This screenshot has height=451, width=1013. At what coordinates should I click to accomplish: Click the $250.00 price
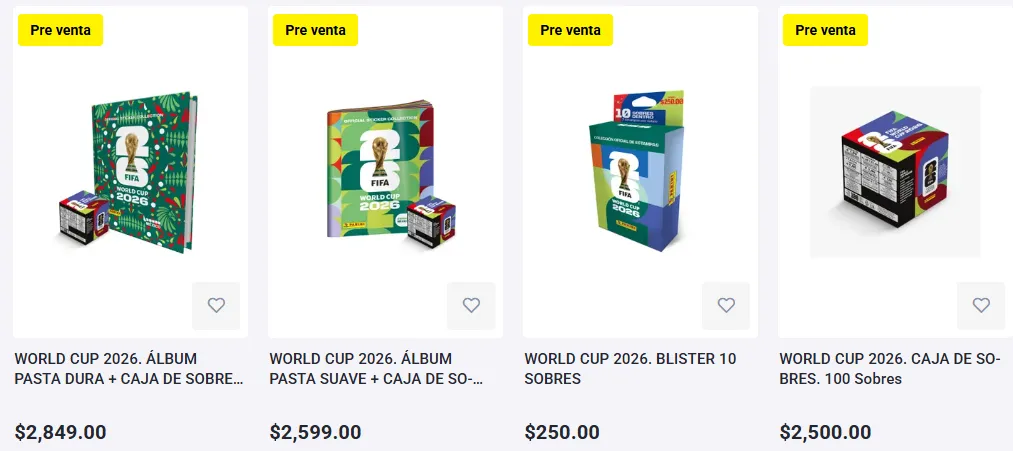pos(562,433)
